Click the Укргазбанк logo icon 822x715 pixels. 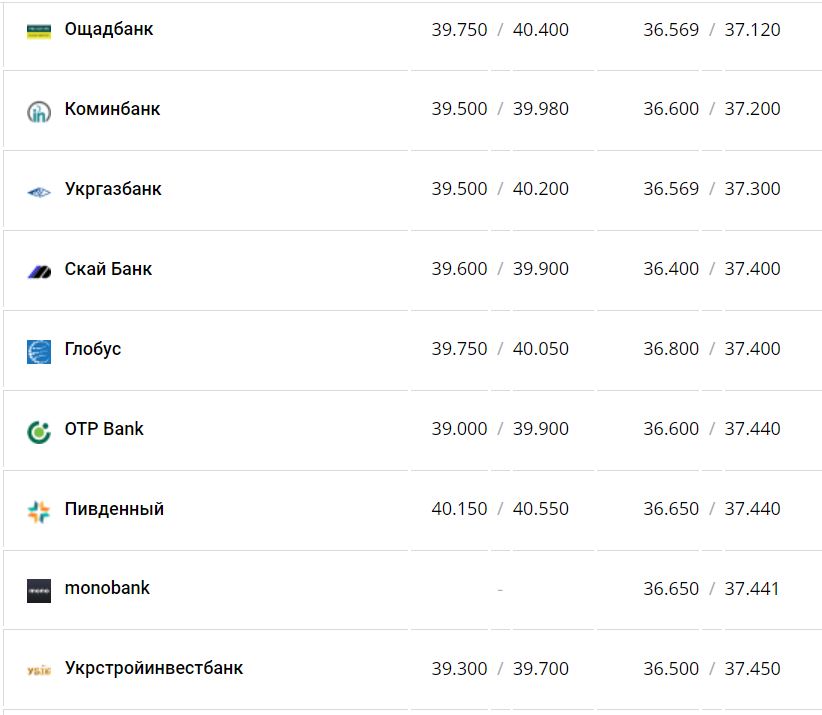coord(39,191)
